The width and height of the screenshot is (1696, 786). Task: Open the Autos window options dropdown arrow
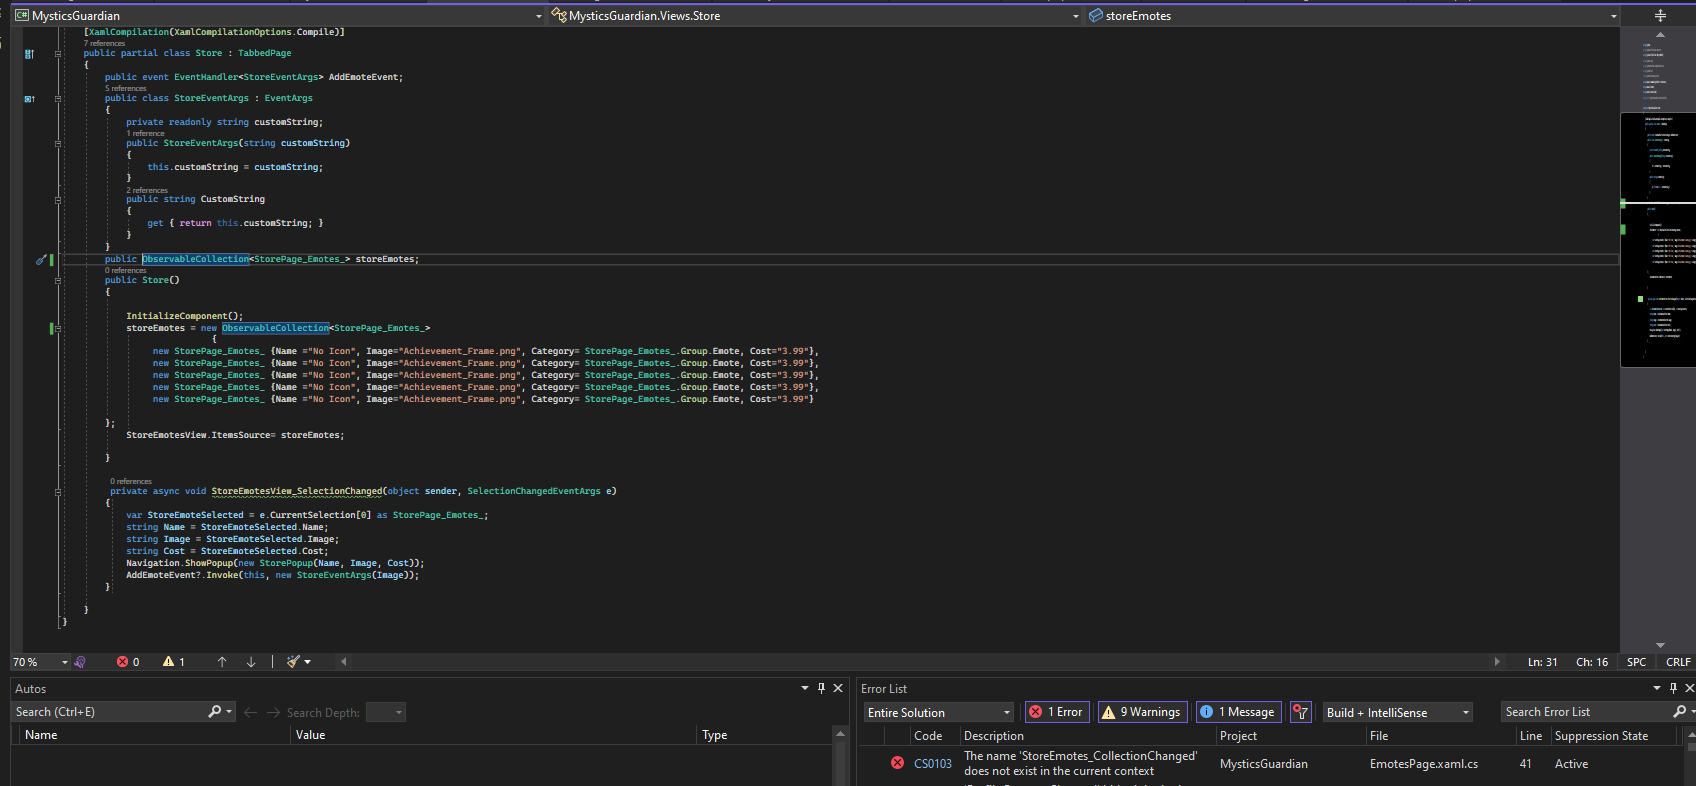click(x=805, y=688)
